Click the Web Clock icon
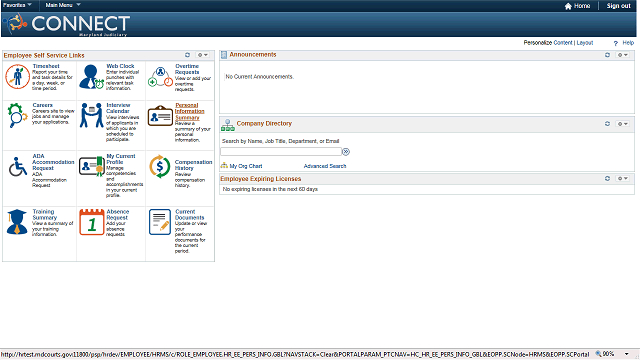Image resolution: width=640 pixels, height=360 pixels. 91,77
